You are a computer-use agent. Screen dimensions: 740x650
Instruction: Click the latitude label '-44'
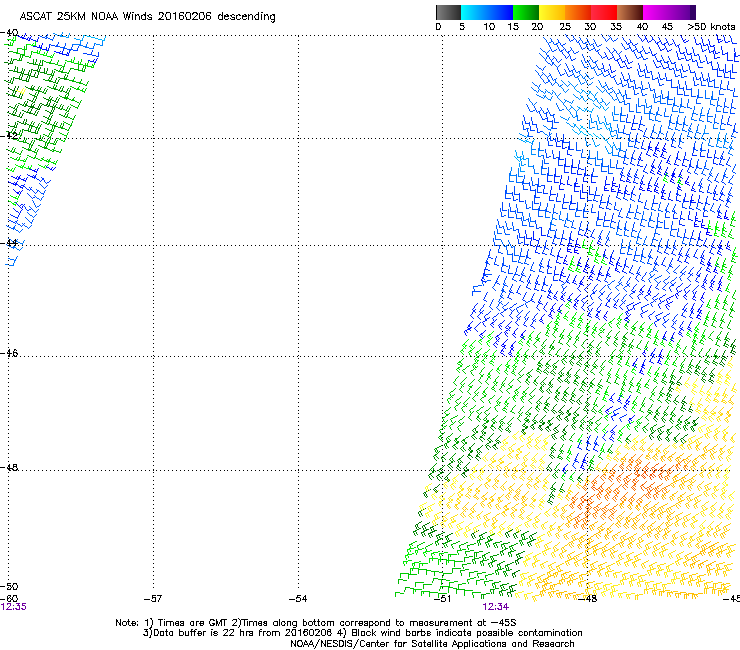point(9,243)
